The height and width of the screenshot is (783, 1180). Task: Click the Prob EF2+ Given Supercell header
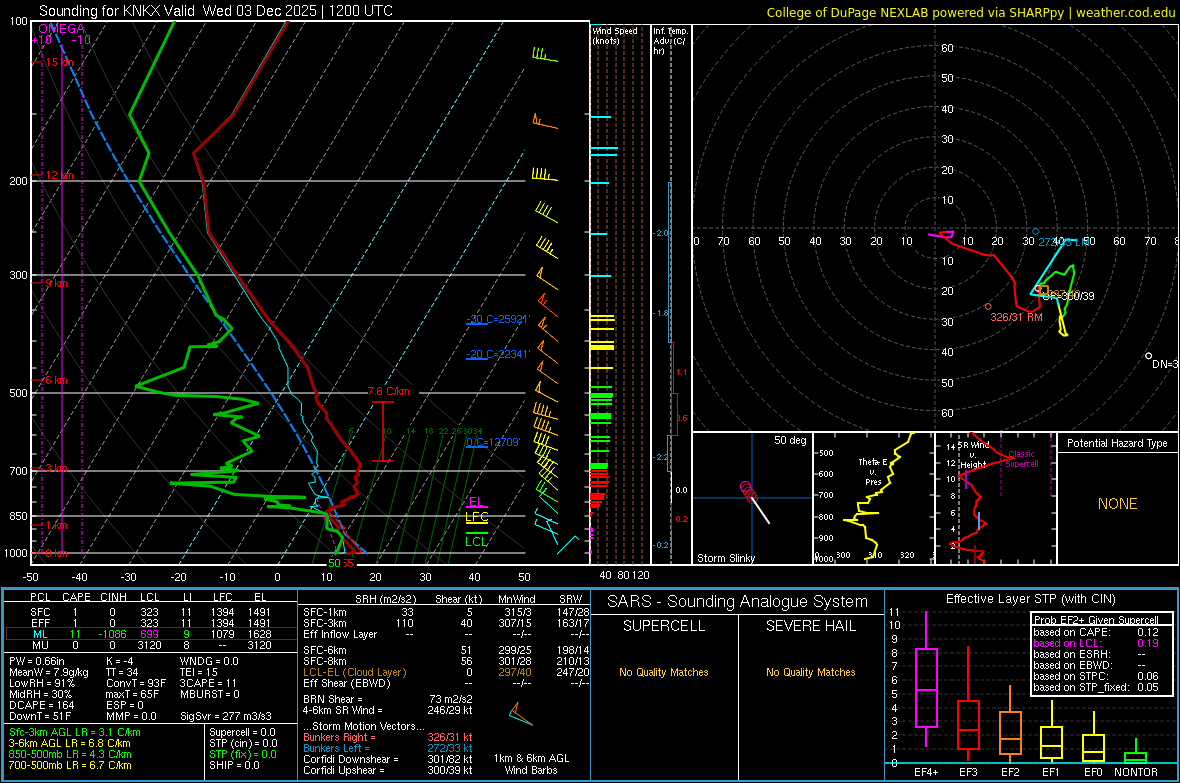1096,620
